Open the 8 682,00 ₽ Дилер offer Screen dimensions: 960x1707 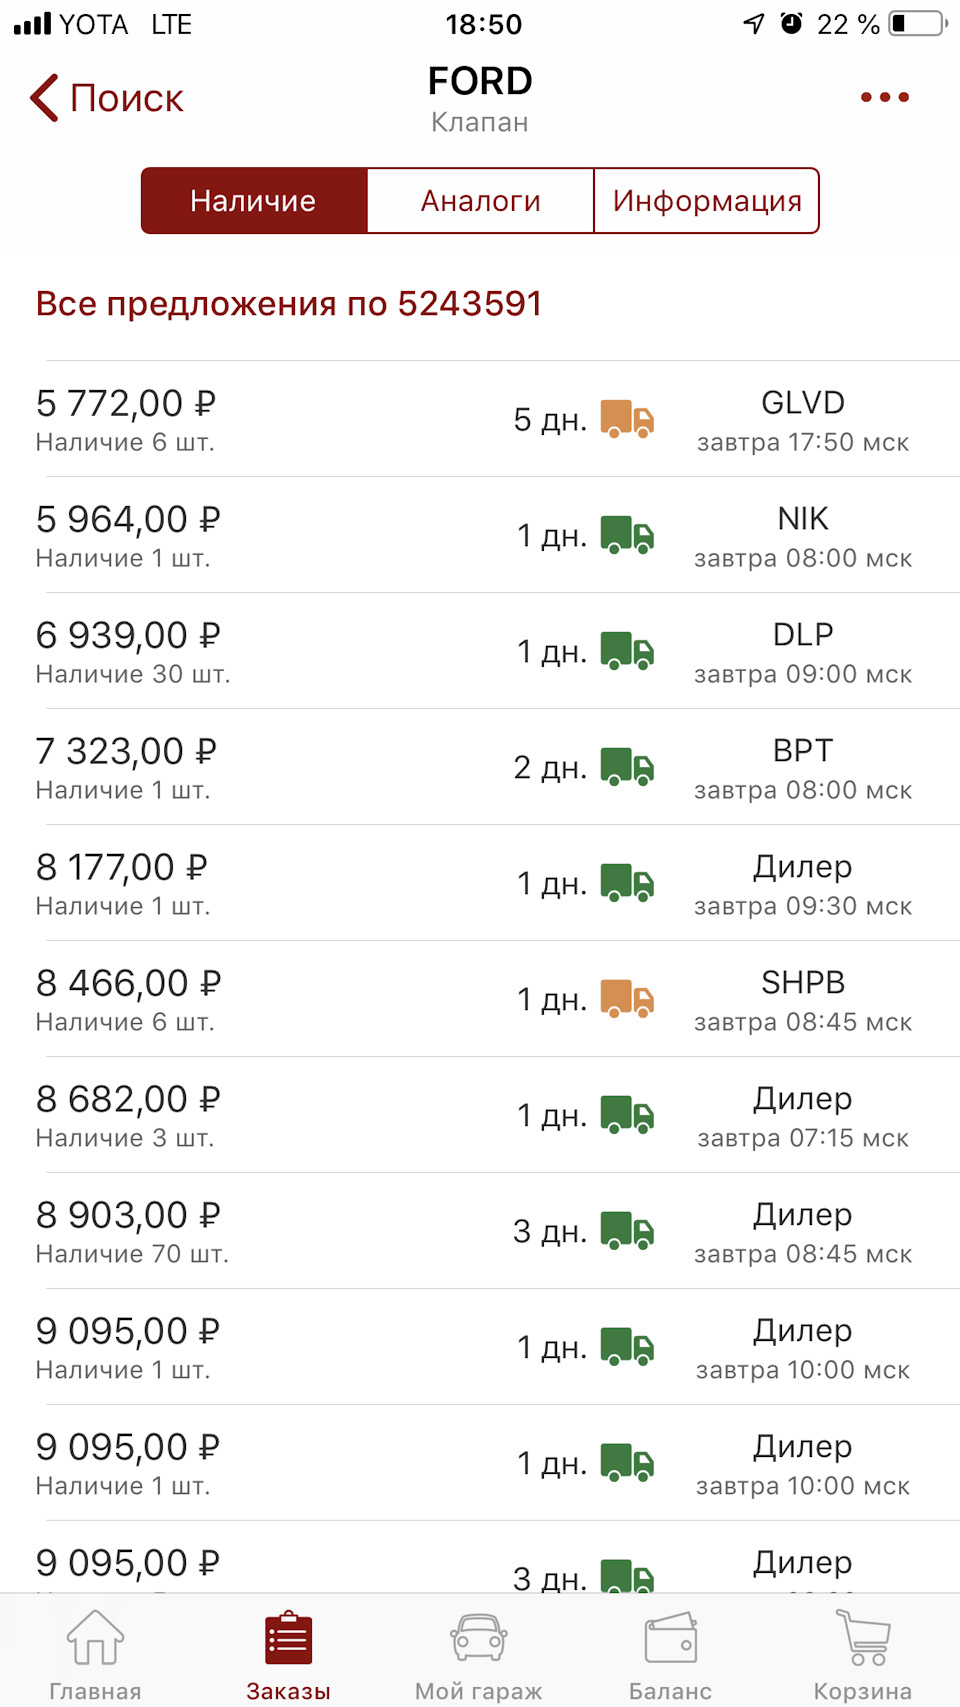point(480,1115)
